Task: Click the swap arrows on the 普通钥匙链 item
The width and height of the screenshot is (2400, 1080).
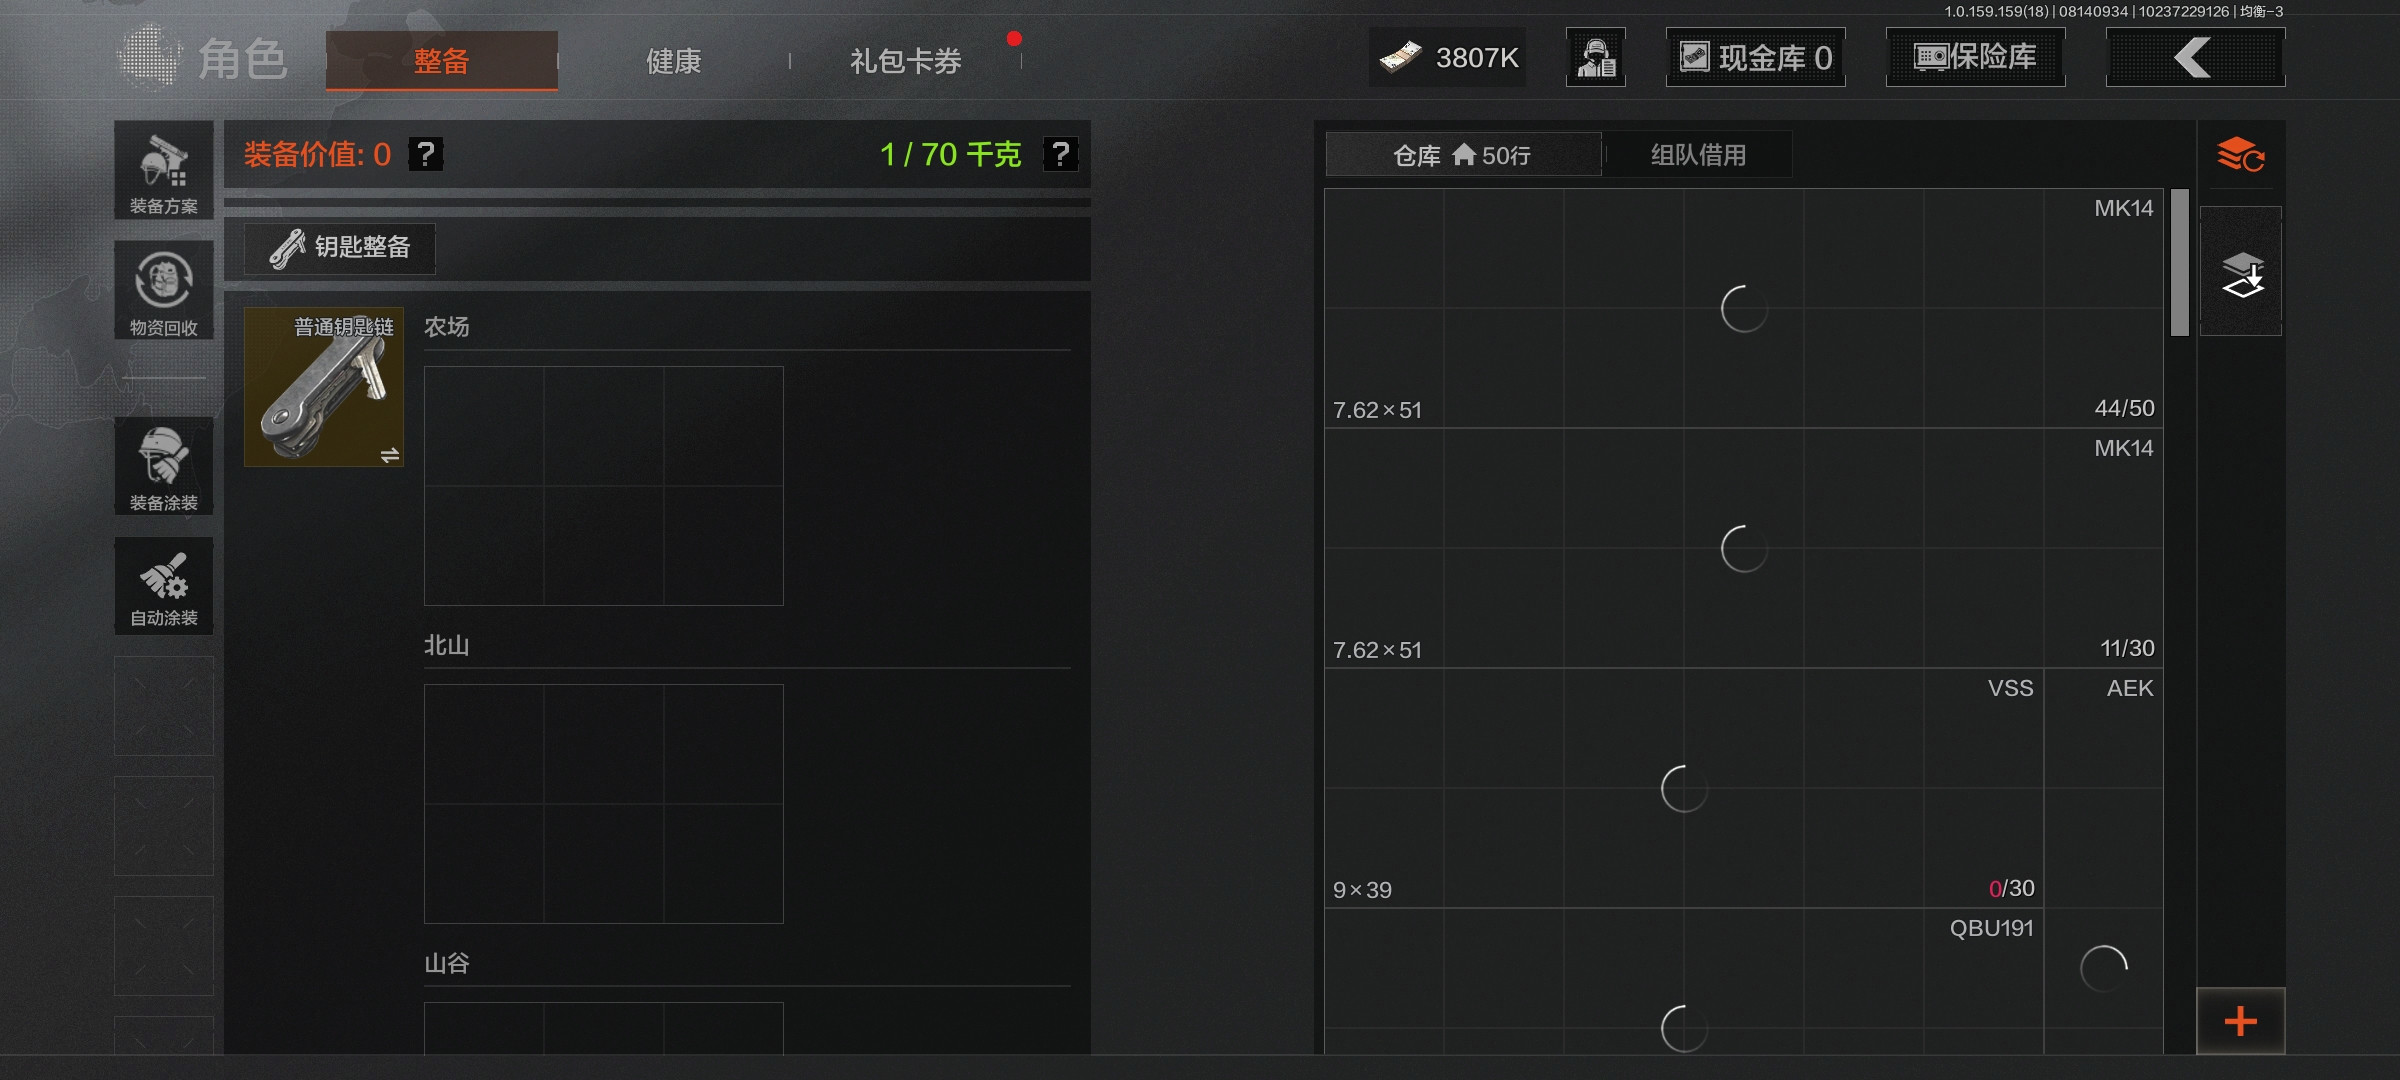Action: (390, 455)
